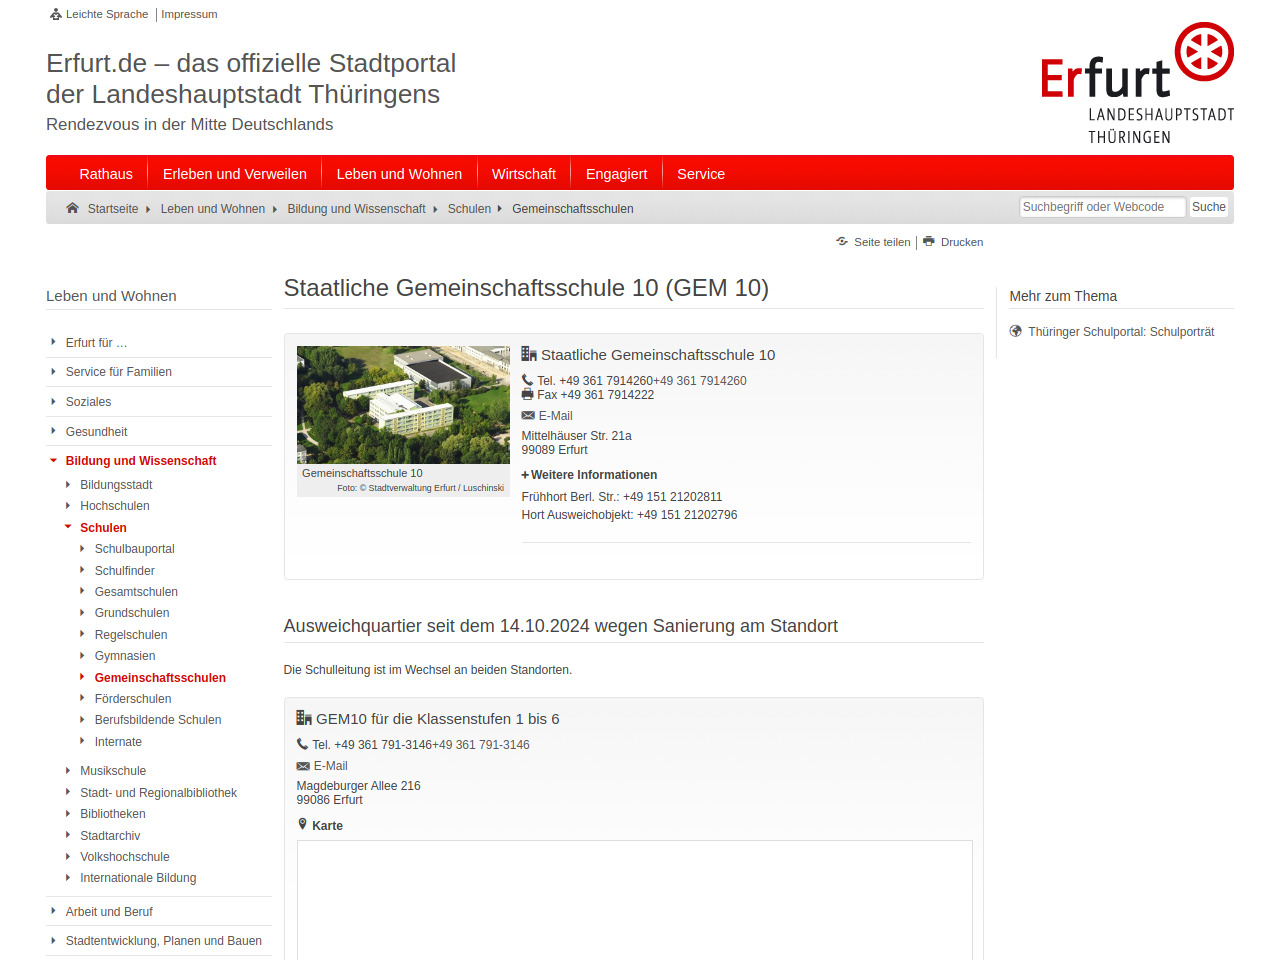1280x960 pixels.
Task: Open the Rathaus main menu item
Action: (x=106, y=174)
